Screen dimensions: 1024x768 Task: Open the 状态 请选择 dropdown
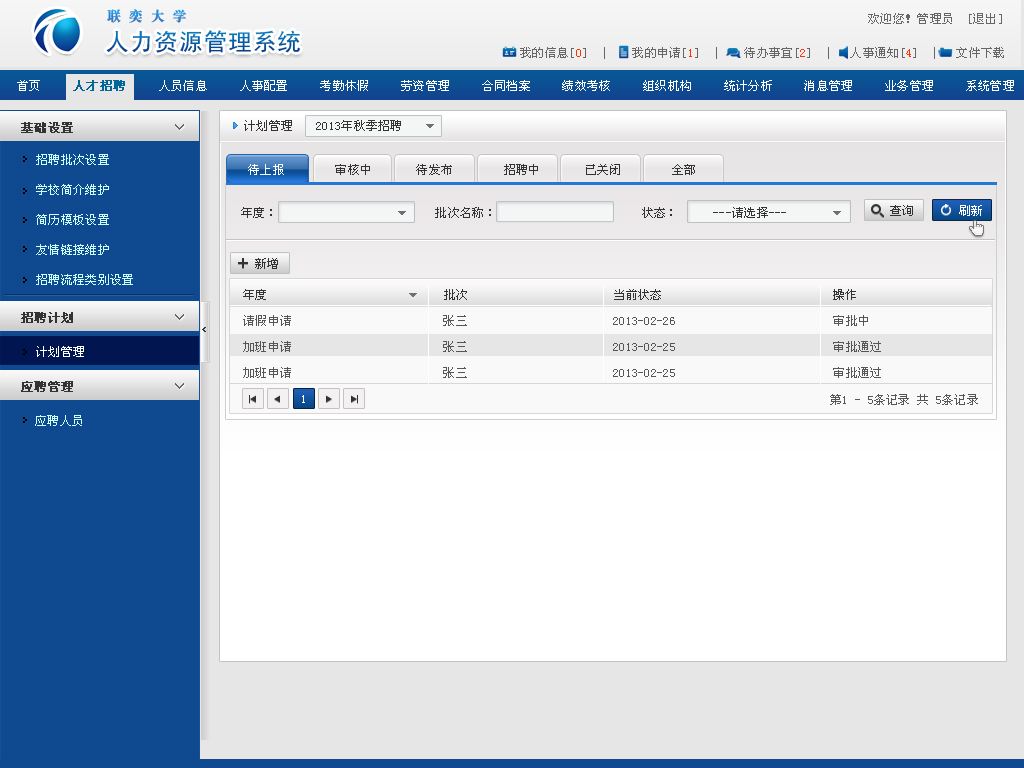point(769,212)
